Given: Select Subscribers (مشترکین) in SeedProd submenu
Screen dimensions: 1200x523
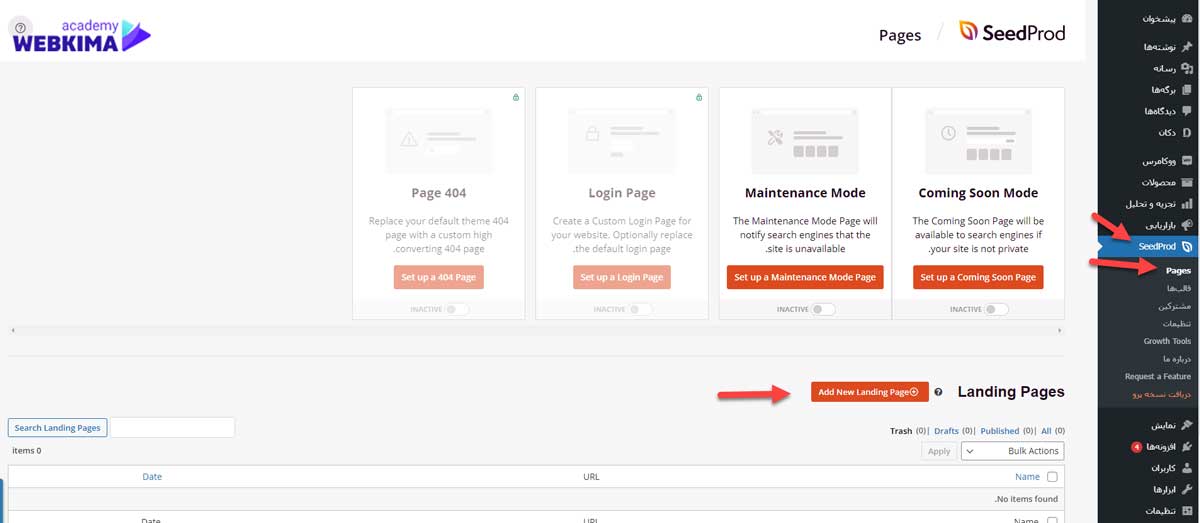Looking at the screenshot, I should (1177, 306).
